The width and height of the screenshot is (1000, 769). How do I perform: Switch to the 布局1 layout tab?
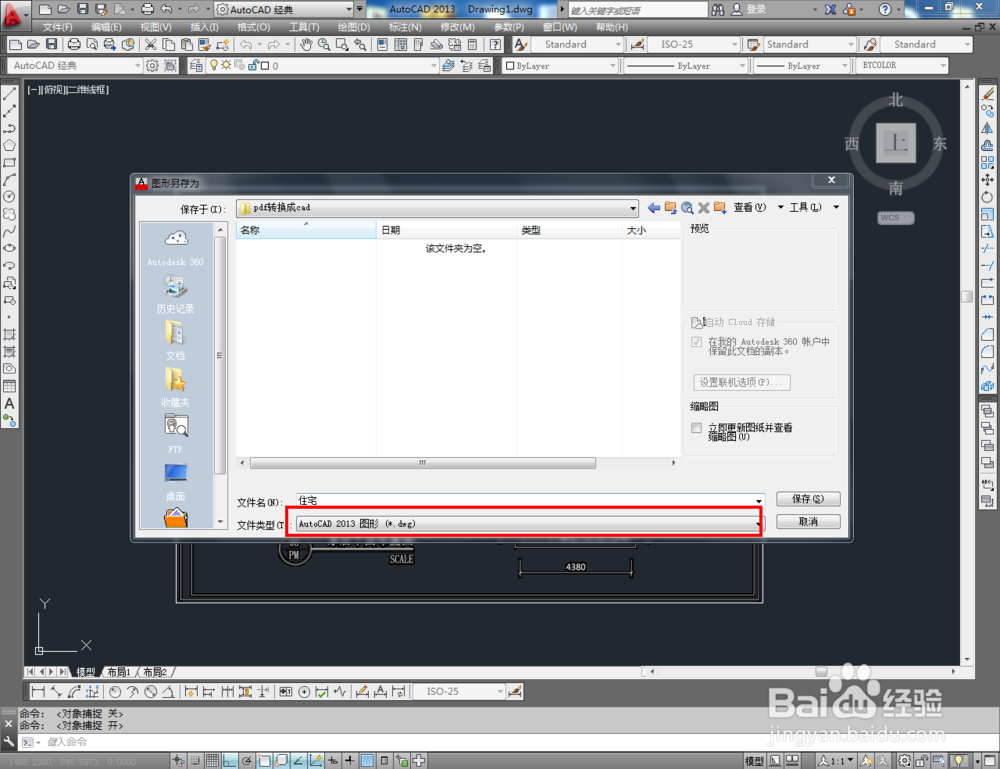point(118,672)
